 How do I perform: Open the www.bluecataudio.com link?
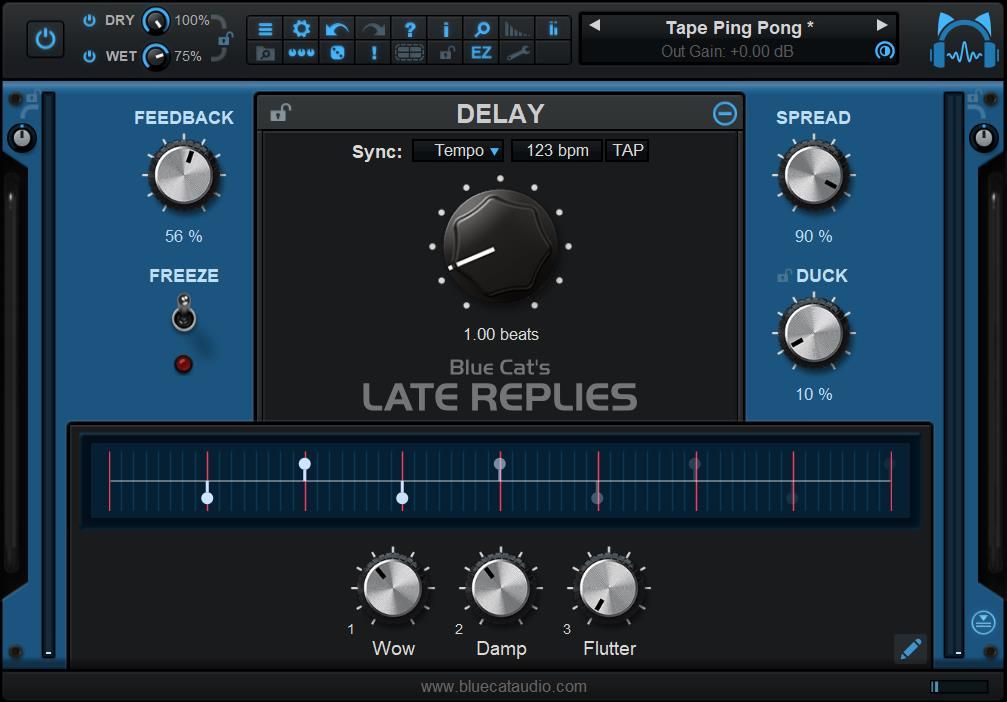click(503, 686)
